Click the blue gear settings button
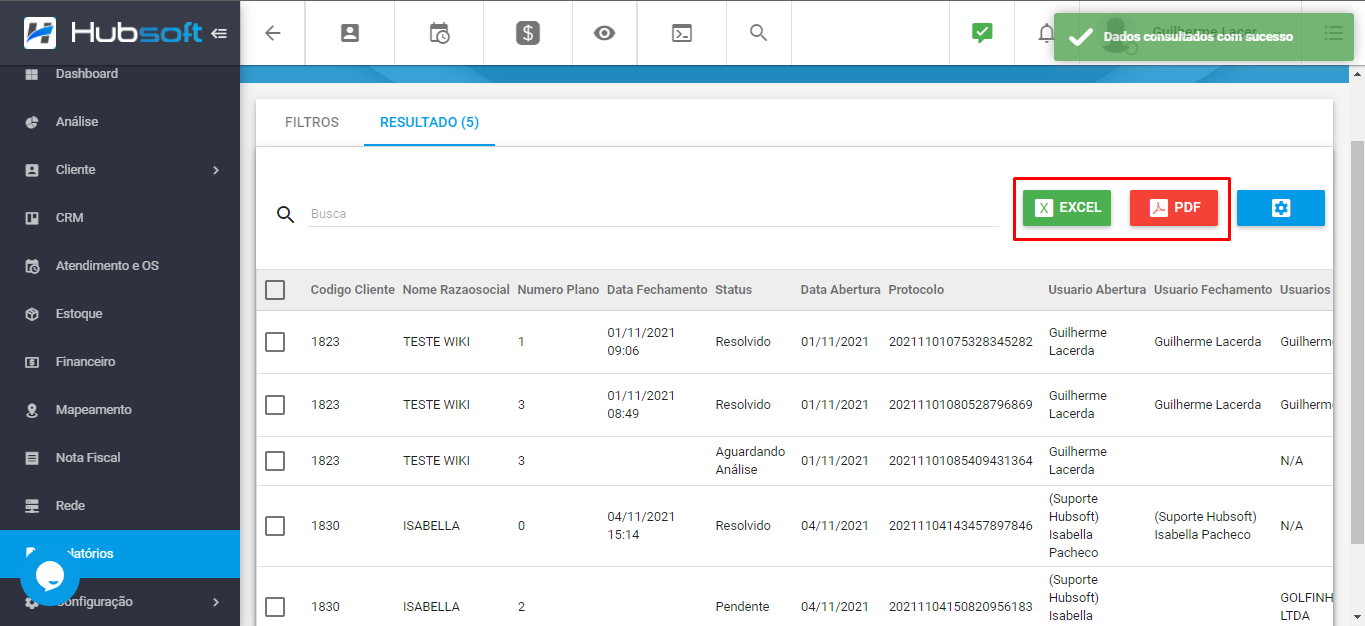 click(x=1281, y=207)
